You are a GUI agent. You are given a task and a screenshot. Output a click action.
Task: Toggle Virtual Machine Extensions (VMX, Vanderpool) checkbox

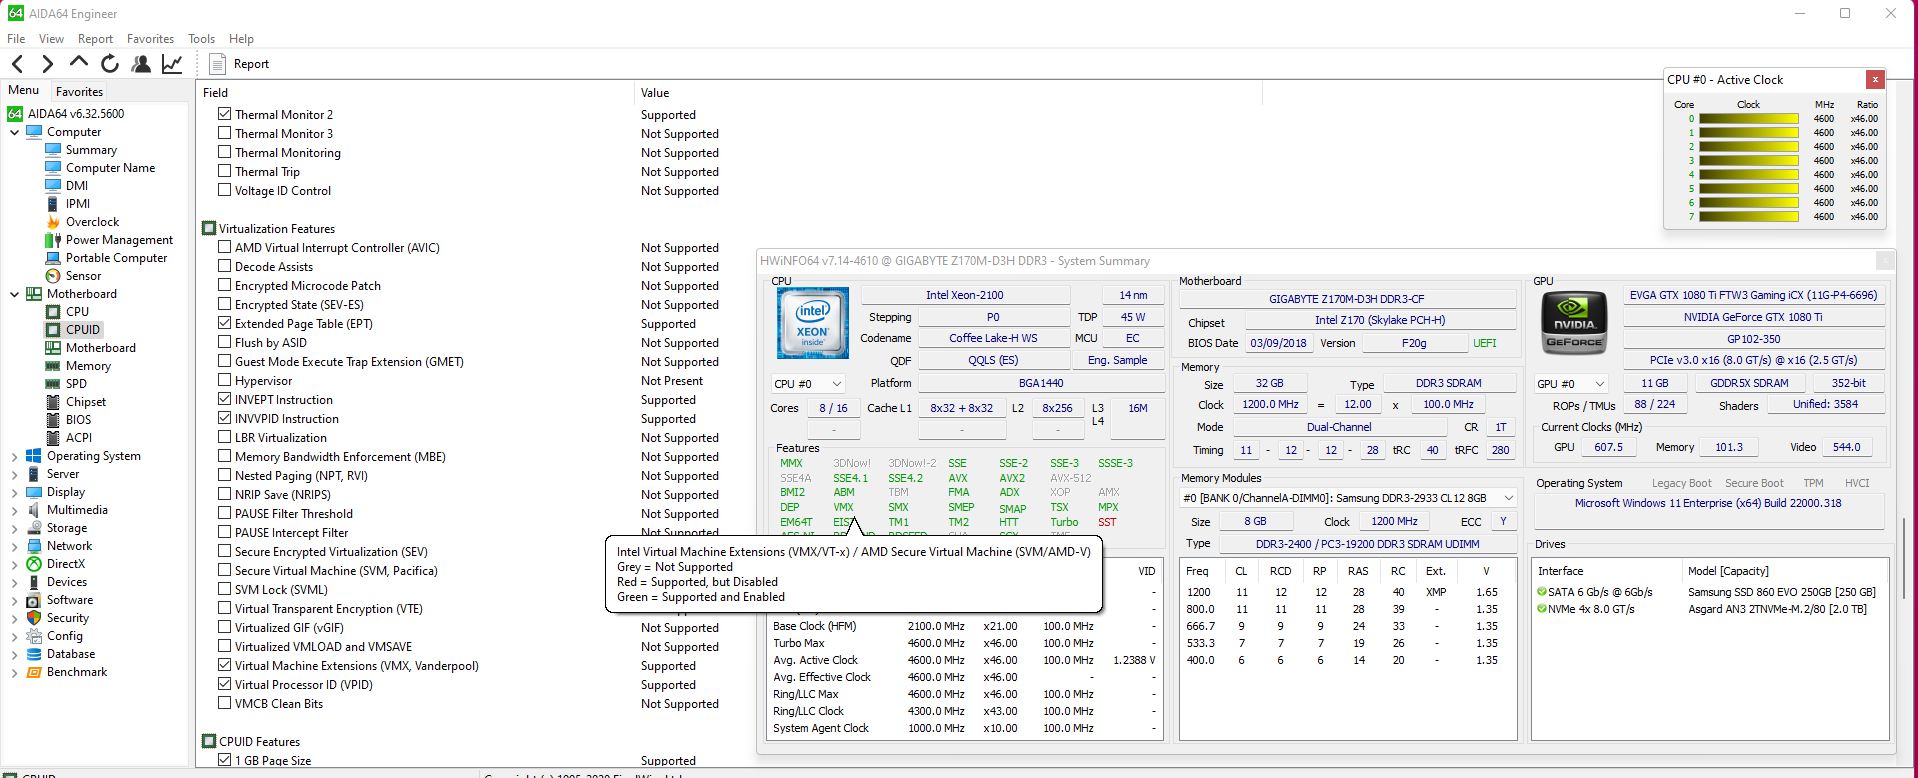click(225, 665)
